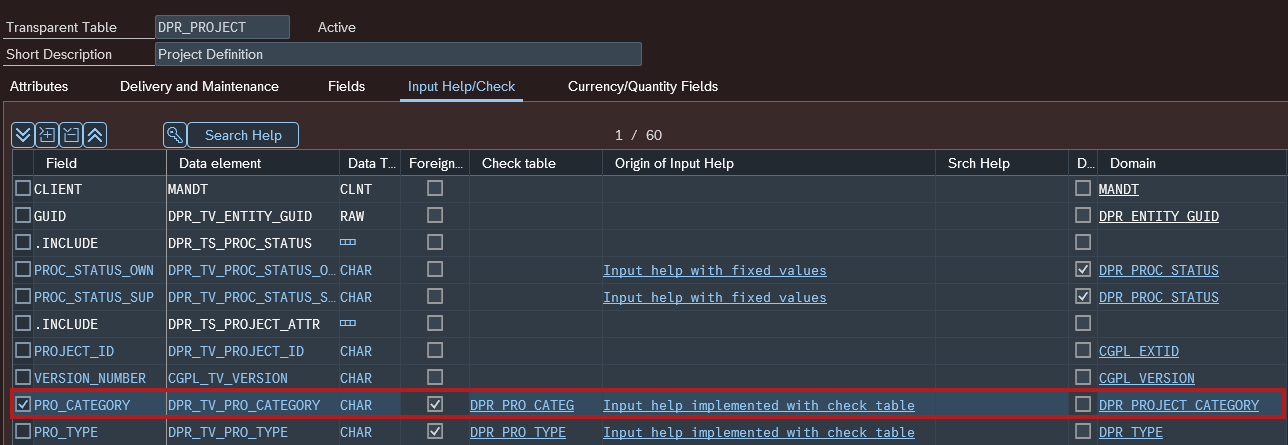Deselect the PRO_CATEGORY row checkbox
This screenshot has height=445, width=1288.
pyautogui.click(x=23, y=405)
